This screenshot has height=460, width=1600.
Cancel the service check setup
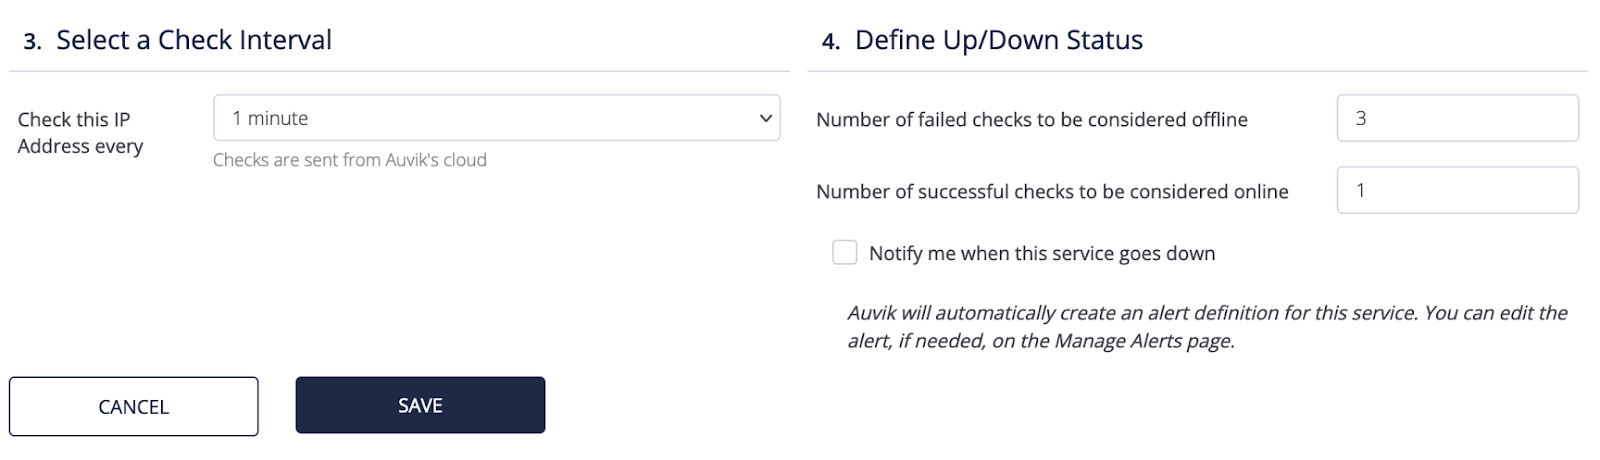click(x=134, y=406)
